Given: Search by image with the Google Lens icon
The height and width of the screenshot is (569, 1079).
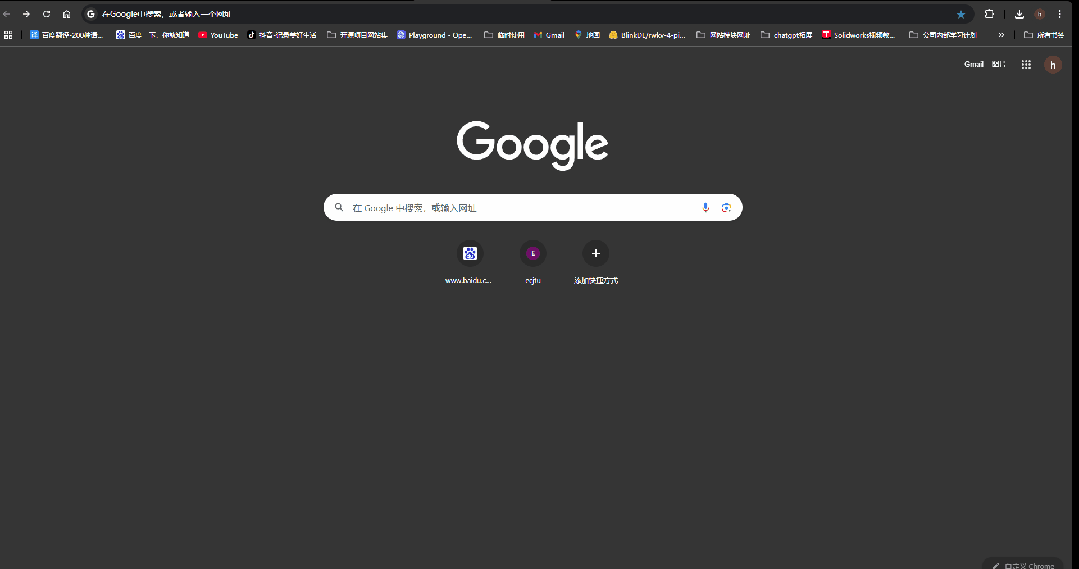Looking at the screenshot, I should coord(726,208).
